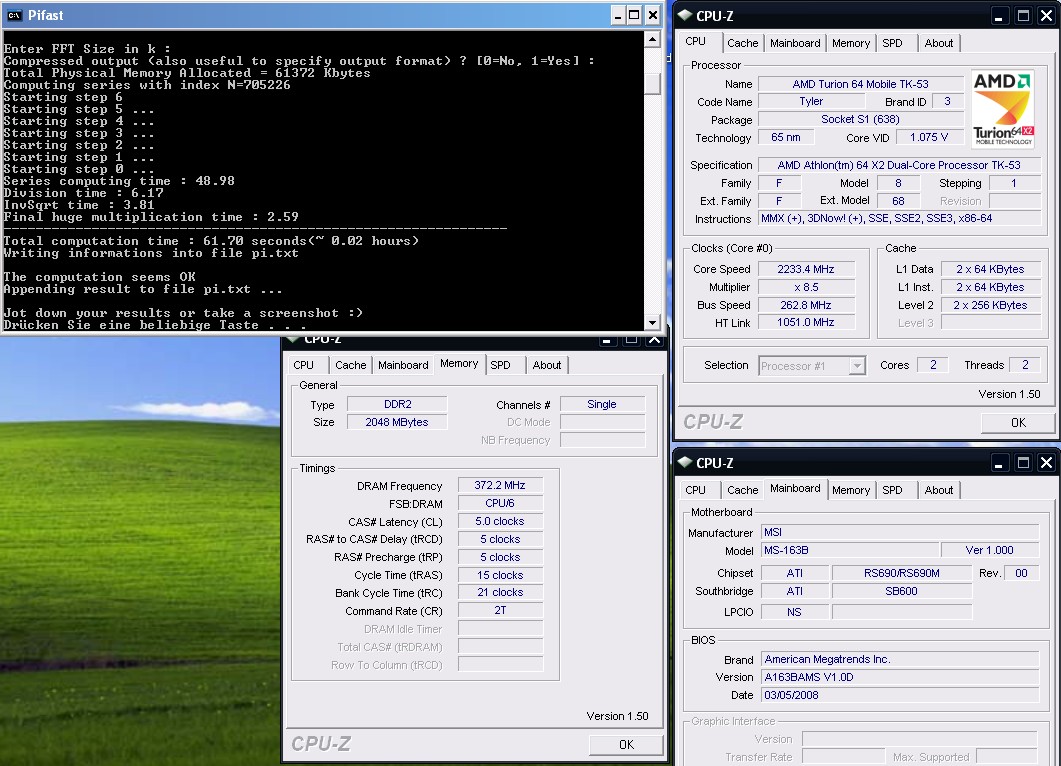Viewport: 1061px width, 766px height.
Task: Open Memory tab in the Mainboard CPU-Z window
Action: [x=851, y=490]
